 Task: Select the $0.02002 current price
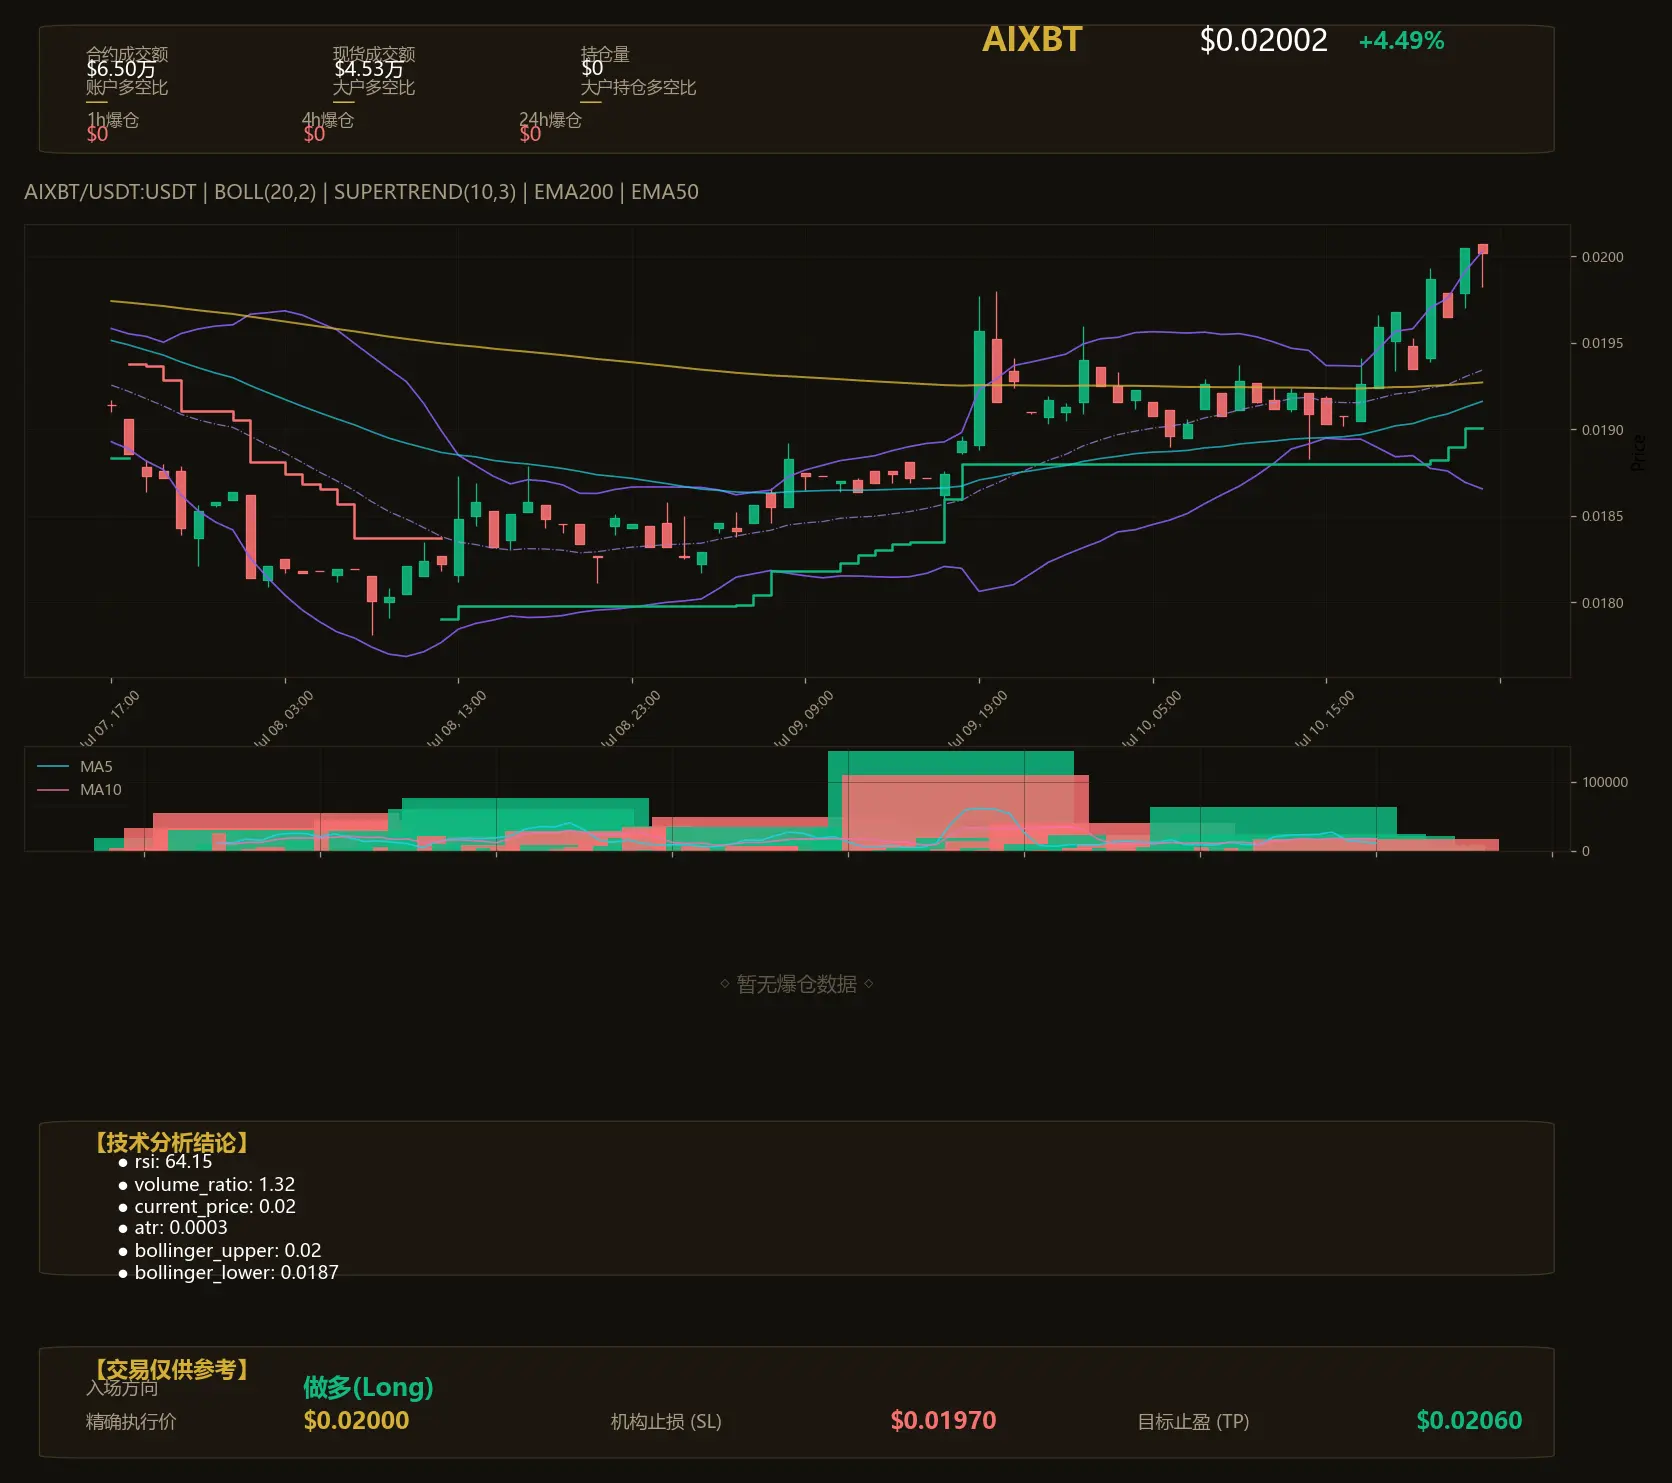[x=1263, y=40]
